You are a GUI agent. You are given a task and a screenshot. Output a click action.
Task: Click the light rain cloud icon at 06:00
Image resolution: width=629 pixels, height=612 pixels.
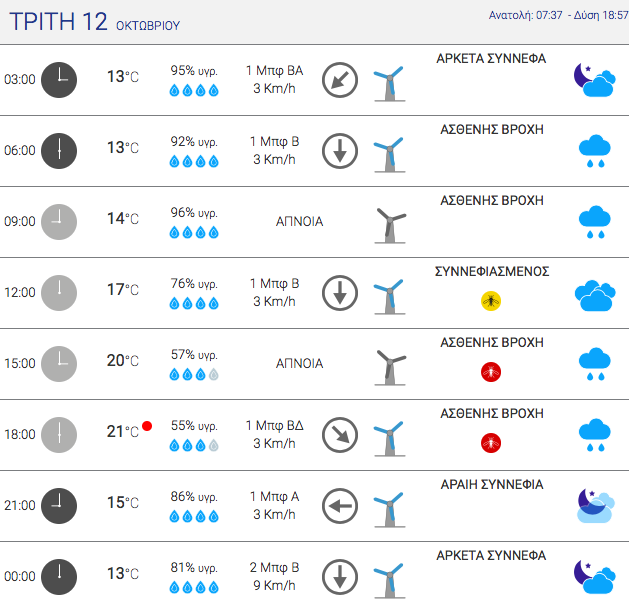[595, 151]
